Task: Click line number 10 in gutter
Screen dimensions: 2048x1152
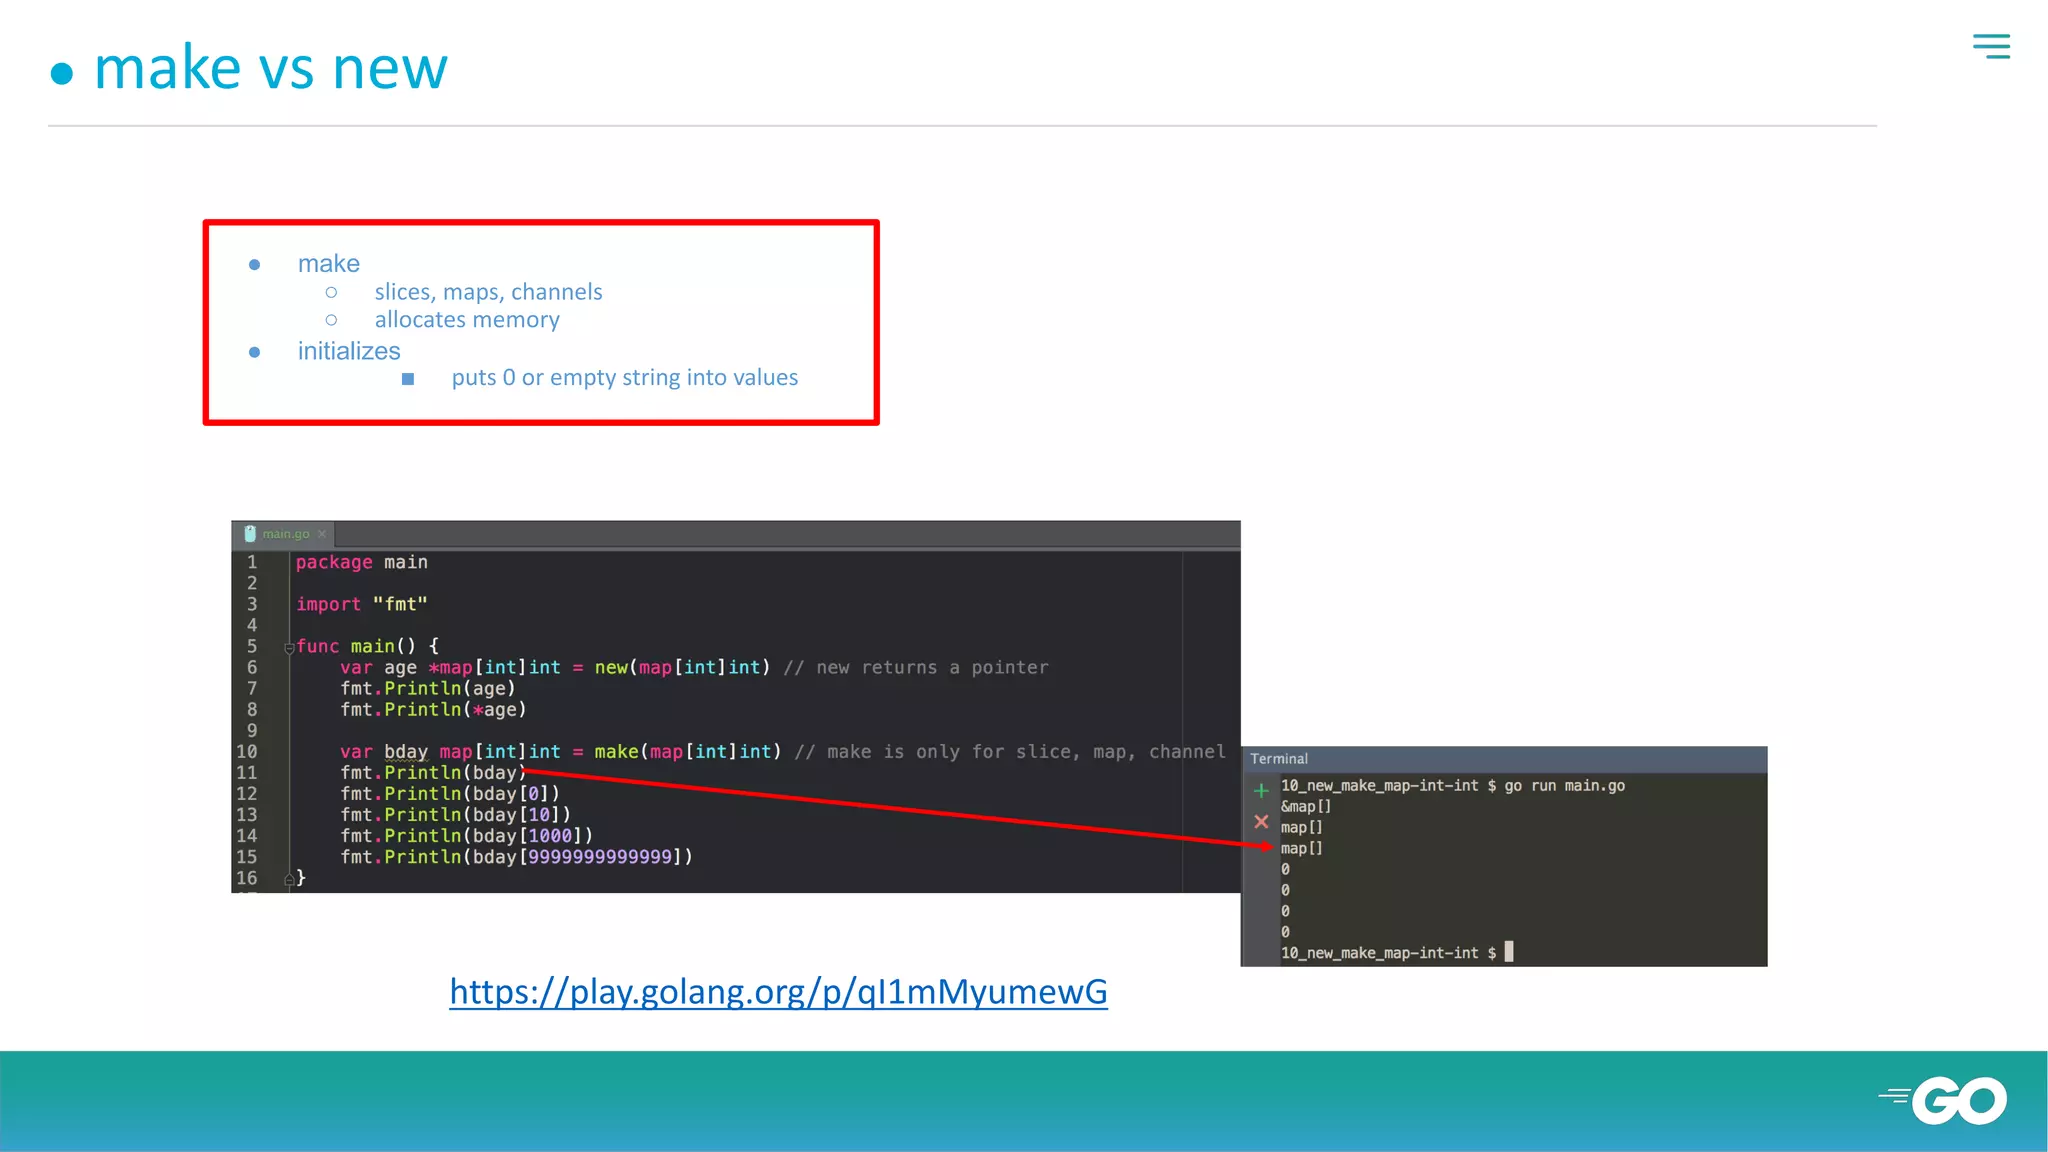Action: click(x=246, y=751)
